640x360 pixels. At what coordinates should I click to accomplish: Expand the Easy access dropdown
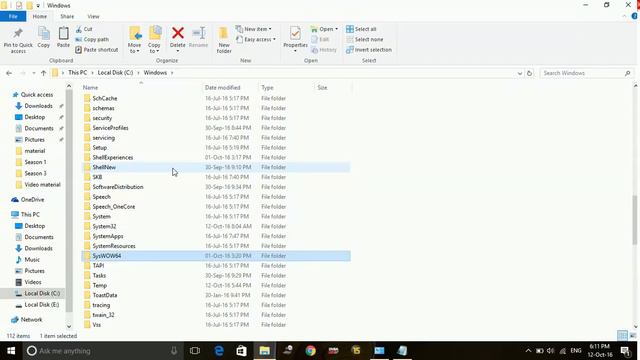[256, 39]
